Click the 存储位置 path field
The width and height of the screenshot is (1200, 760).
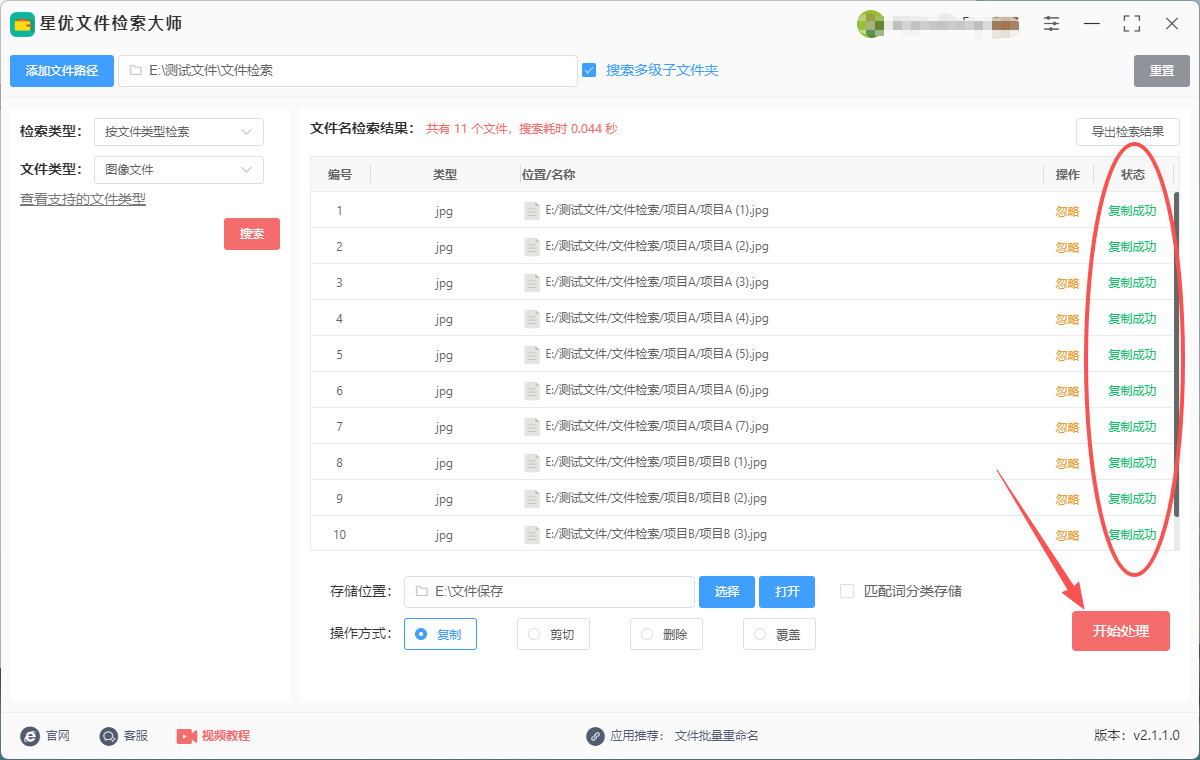coord(549,592)
